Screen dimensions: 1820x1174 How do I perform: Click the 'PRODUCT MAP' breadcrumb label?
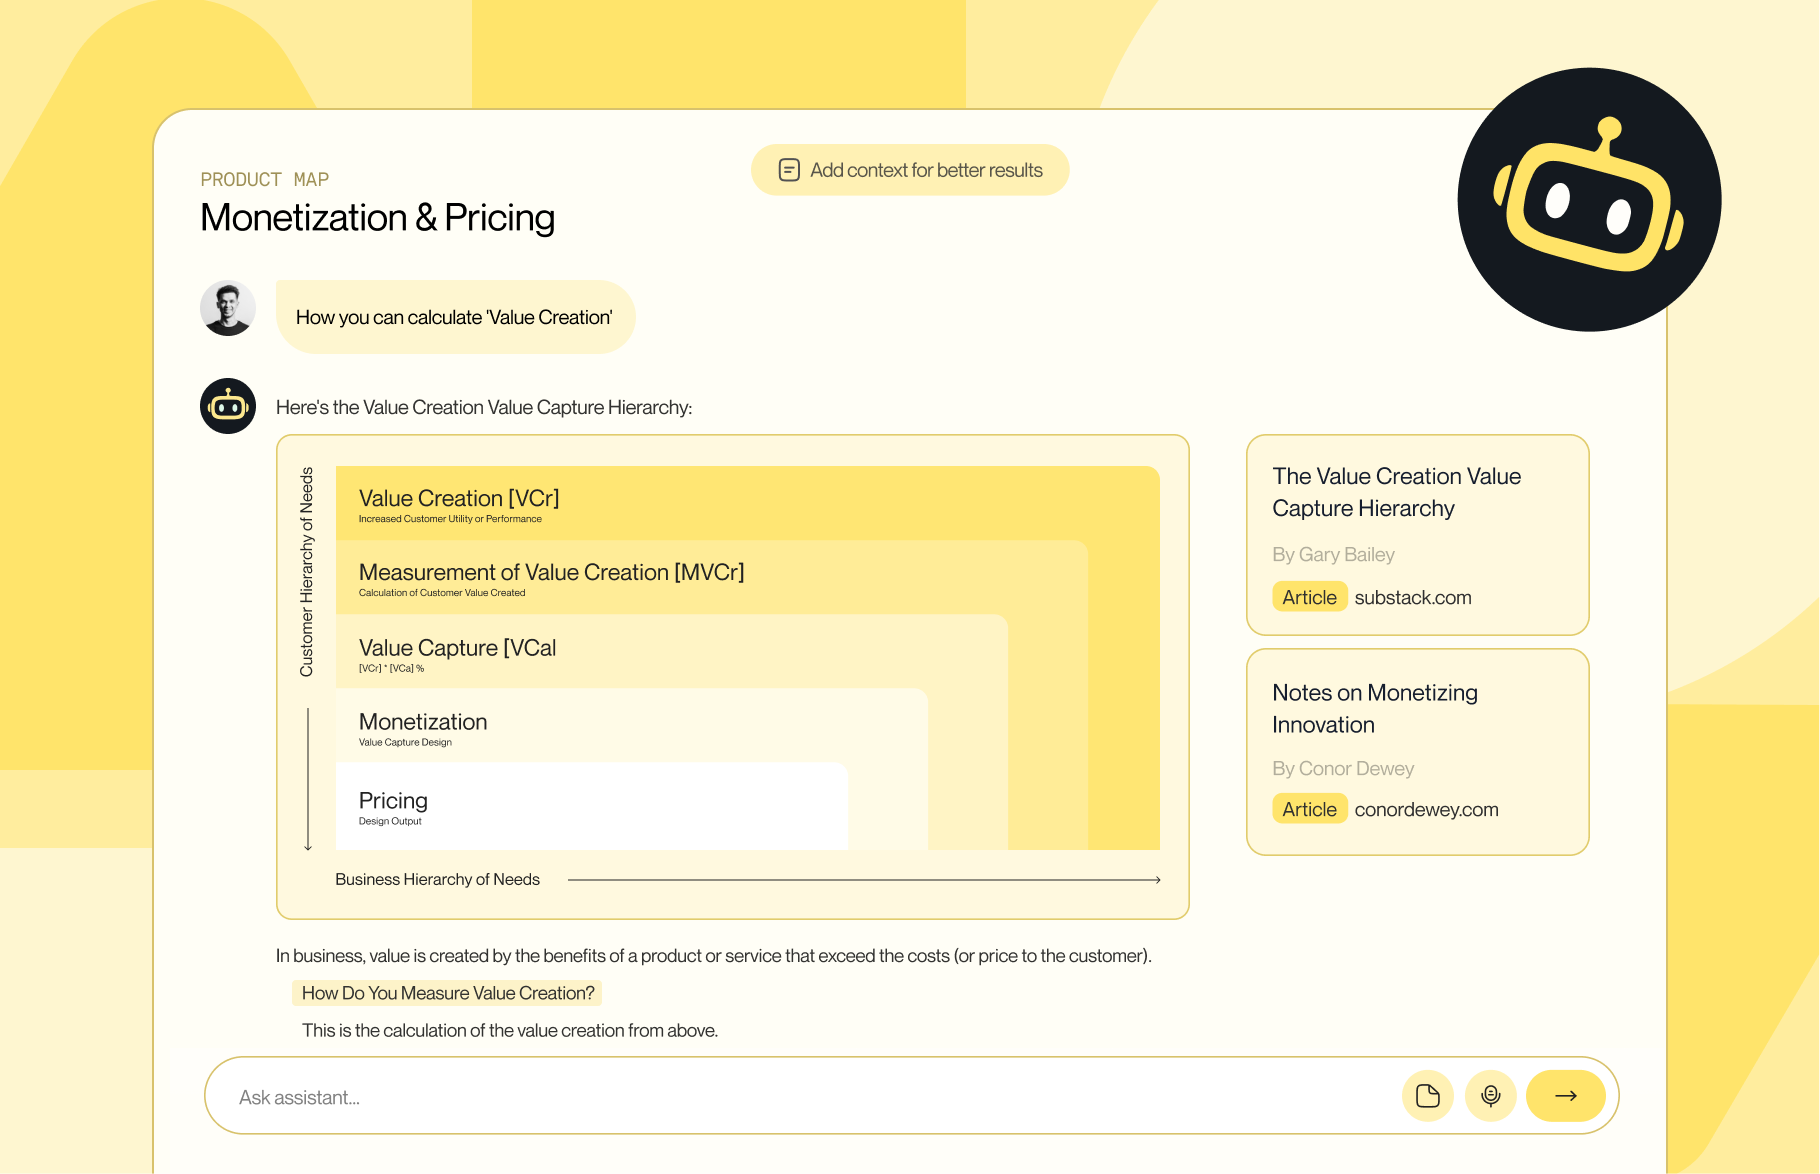click(x=265, y=180)
